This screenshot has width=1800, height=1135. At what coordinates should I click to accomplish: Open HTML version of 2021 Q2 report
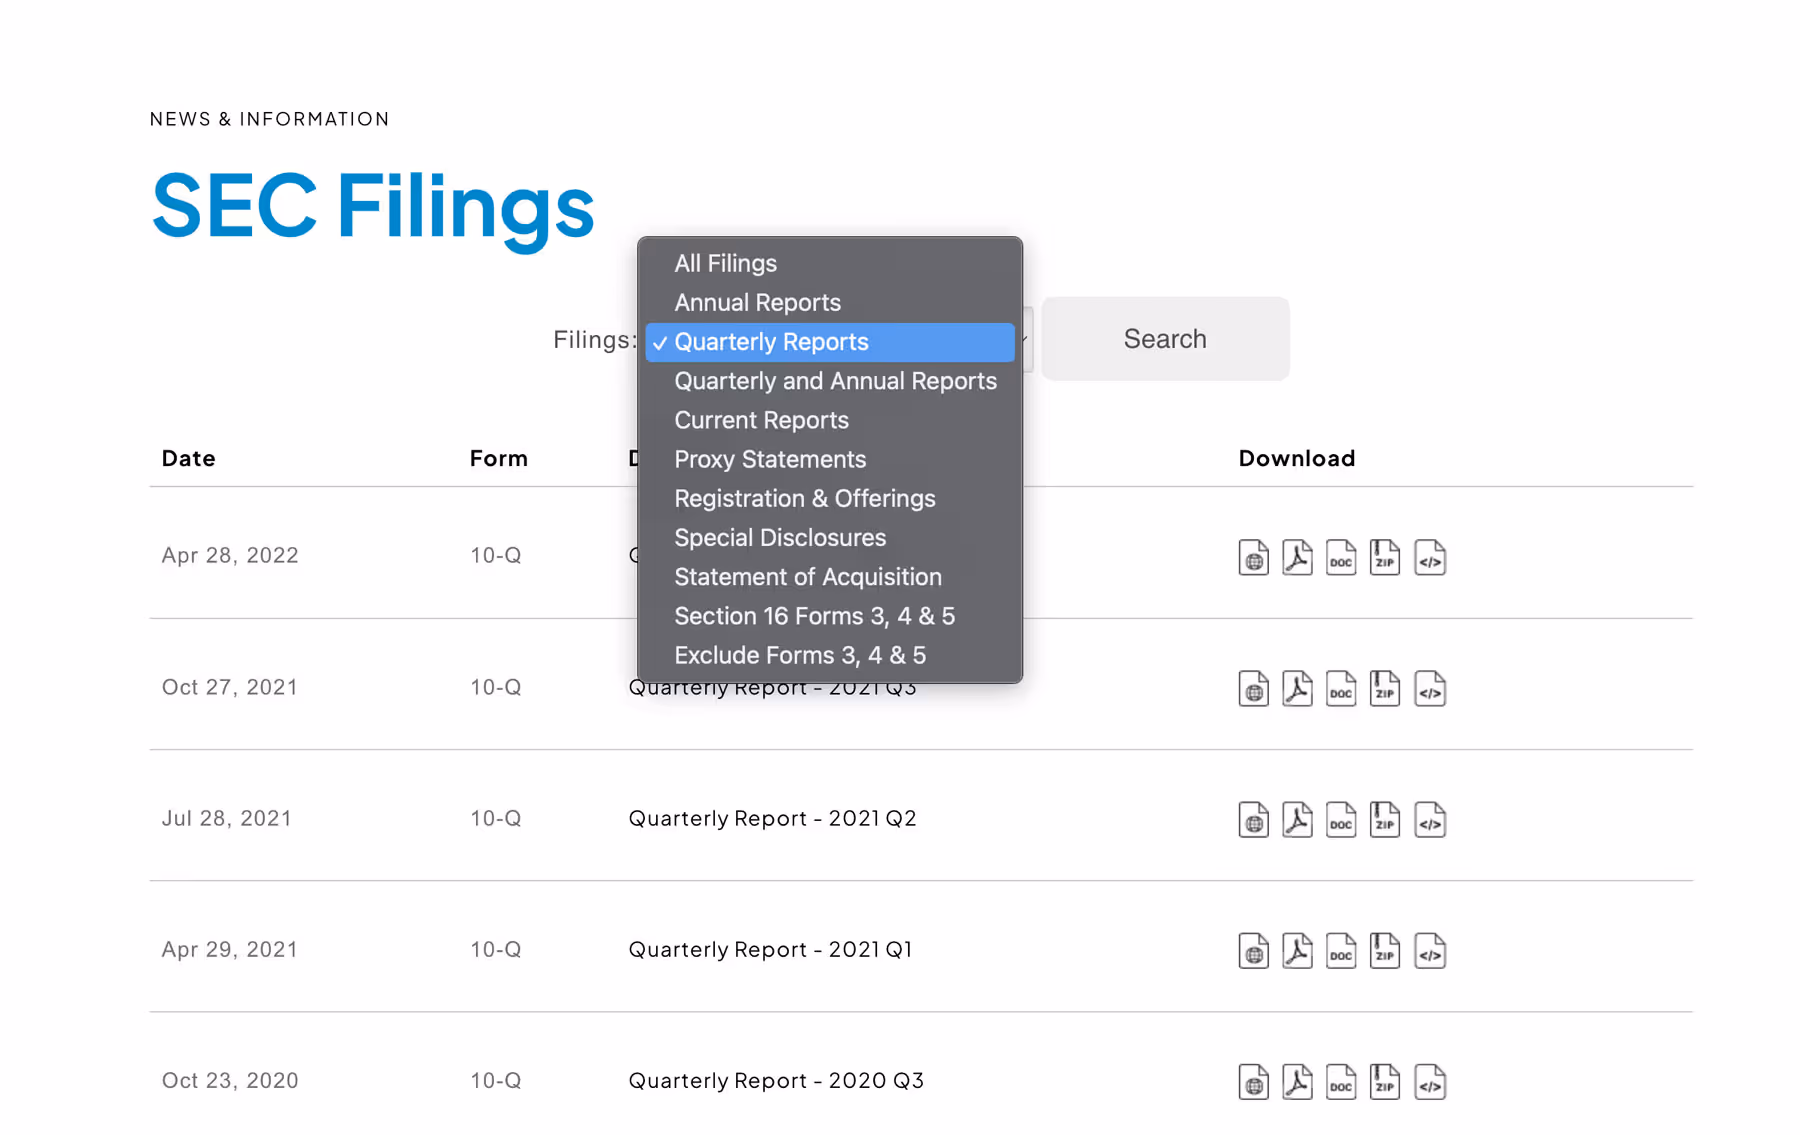1253,819
